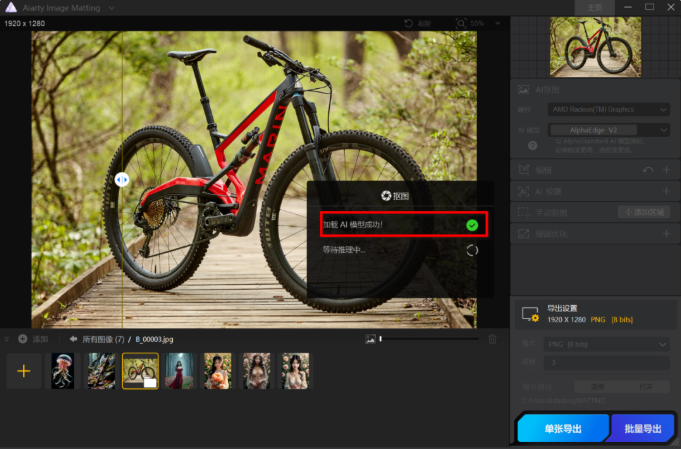Click the [8 bits] label in export settings

(x=622, y=320)
